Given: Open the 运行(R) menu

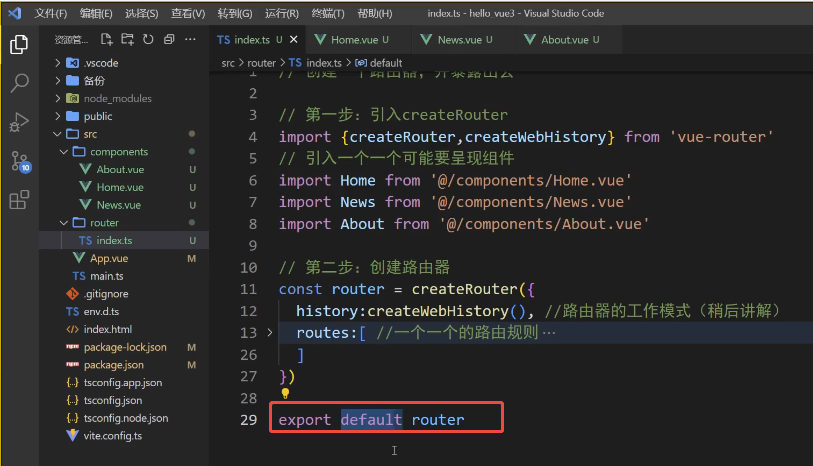Looking at the screenshot, I should 282,13.
